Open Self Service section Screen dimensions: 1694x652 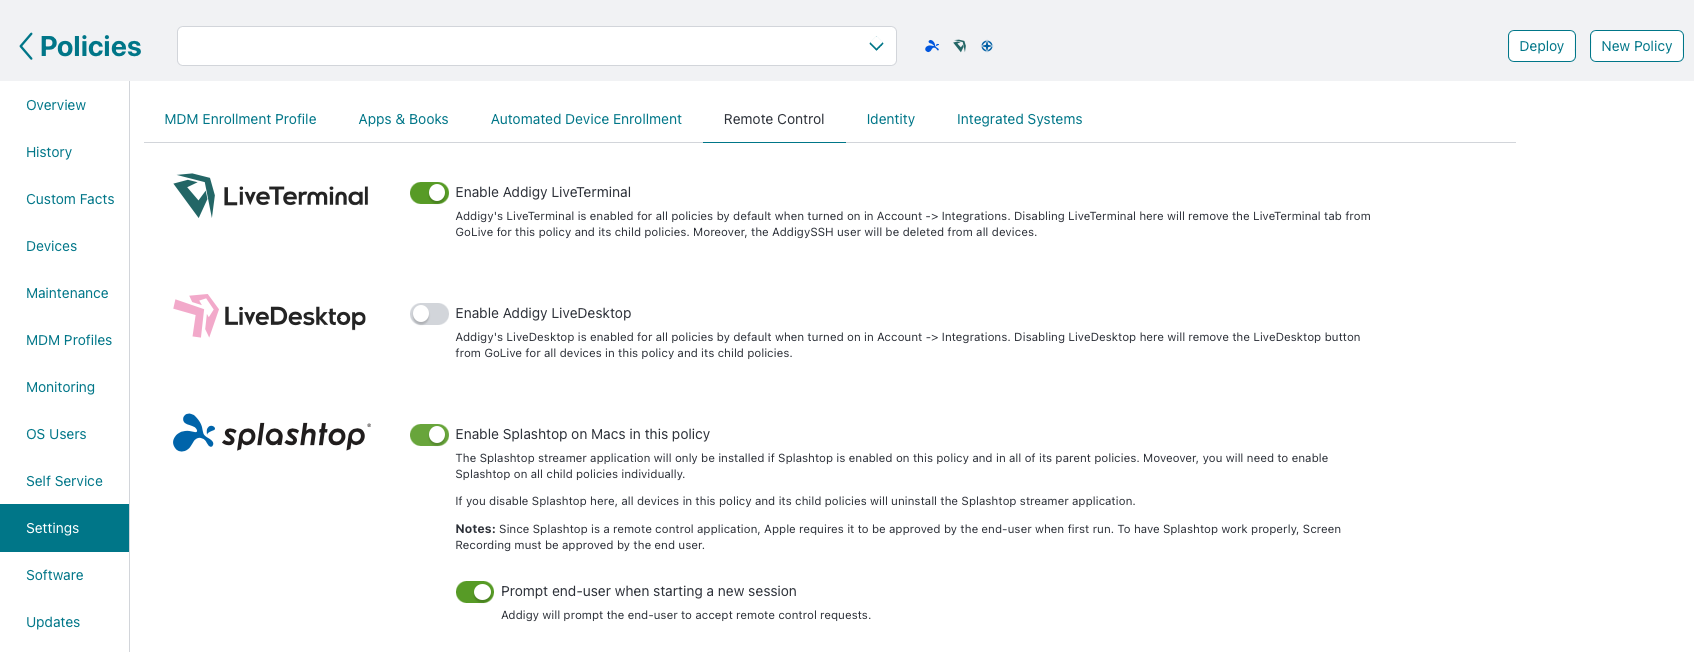(64, 481)
